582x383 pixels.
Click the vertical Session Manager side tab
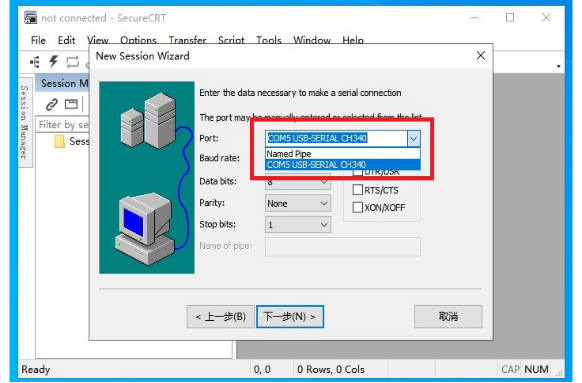point(24,122)
